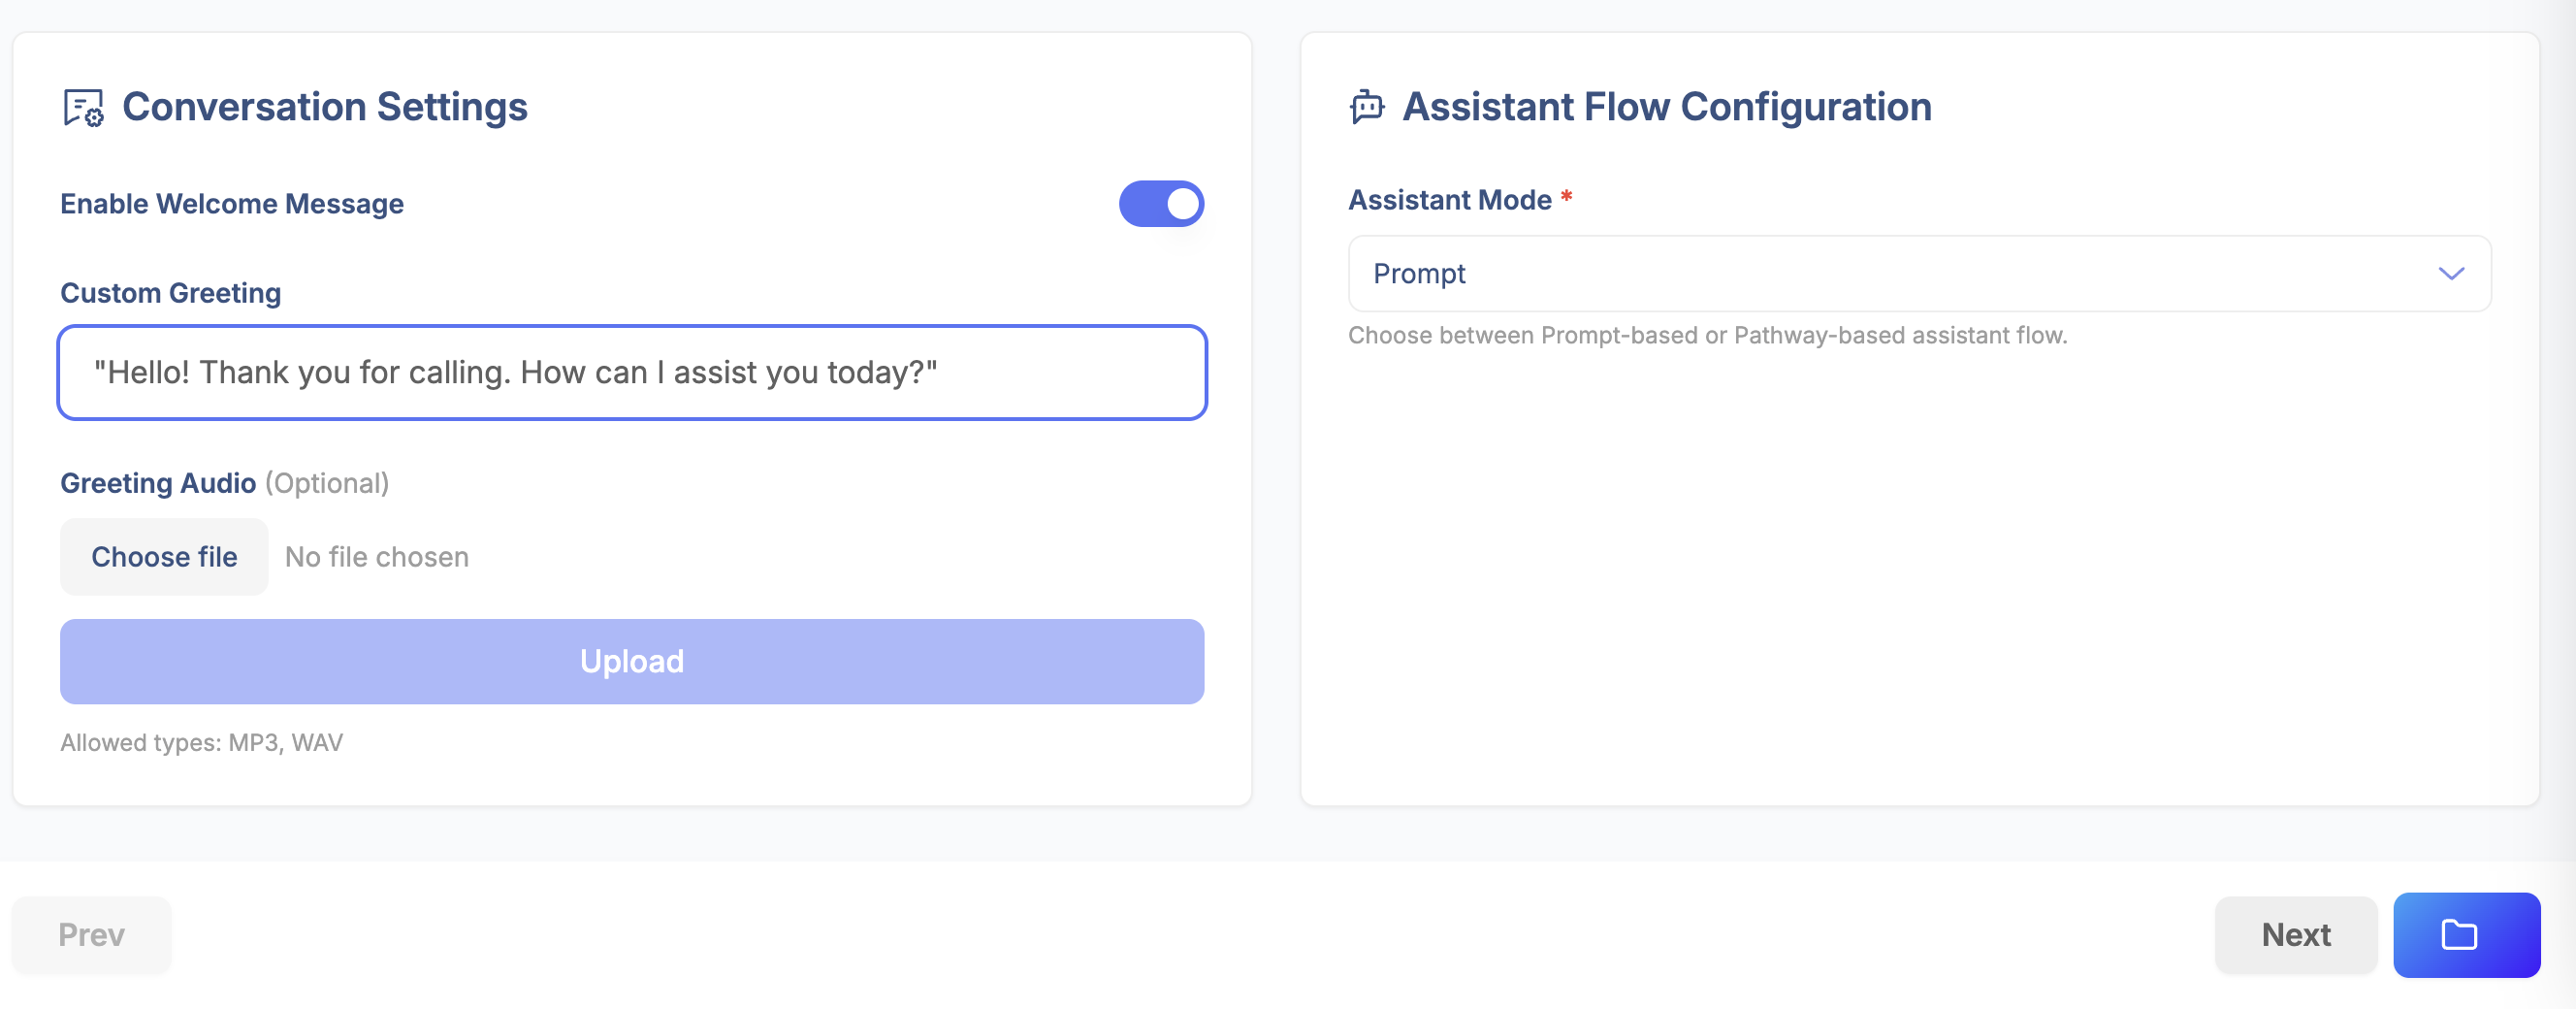Click the Custom Greeting label

click(171, 293)
